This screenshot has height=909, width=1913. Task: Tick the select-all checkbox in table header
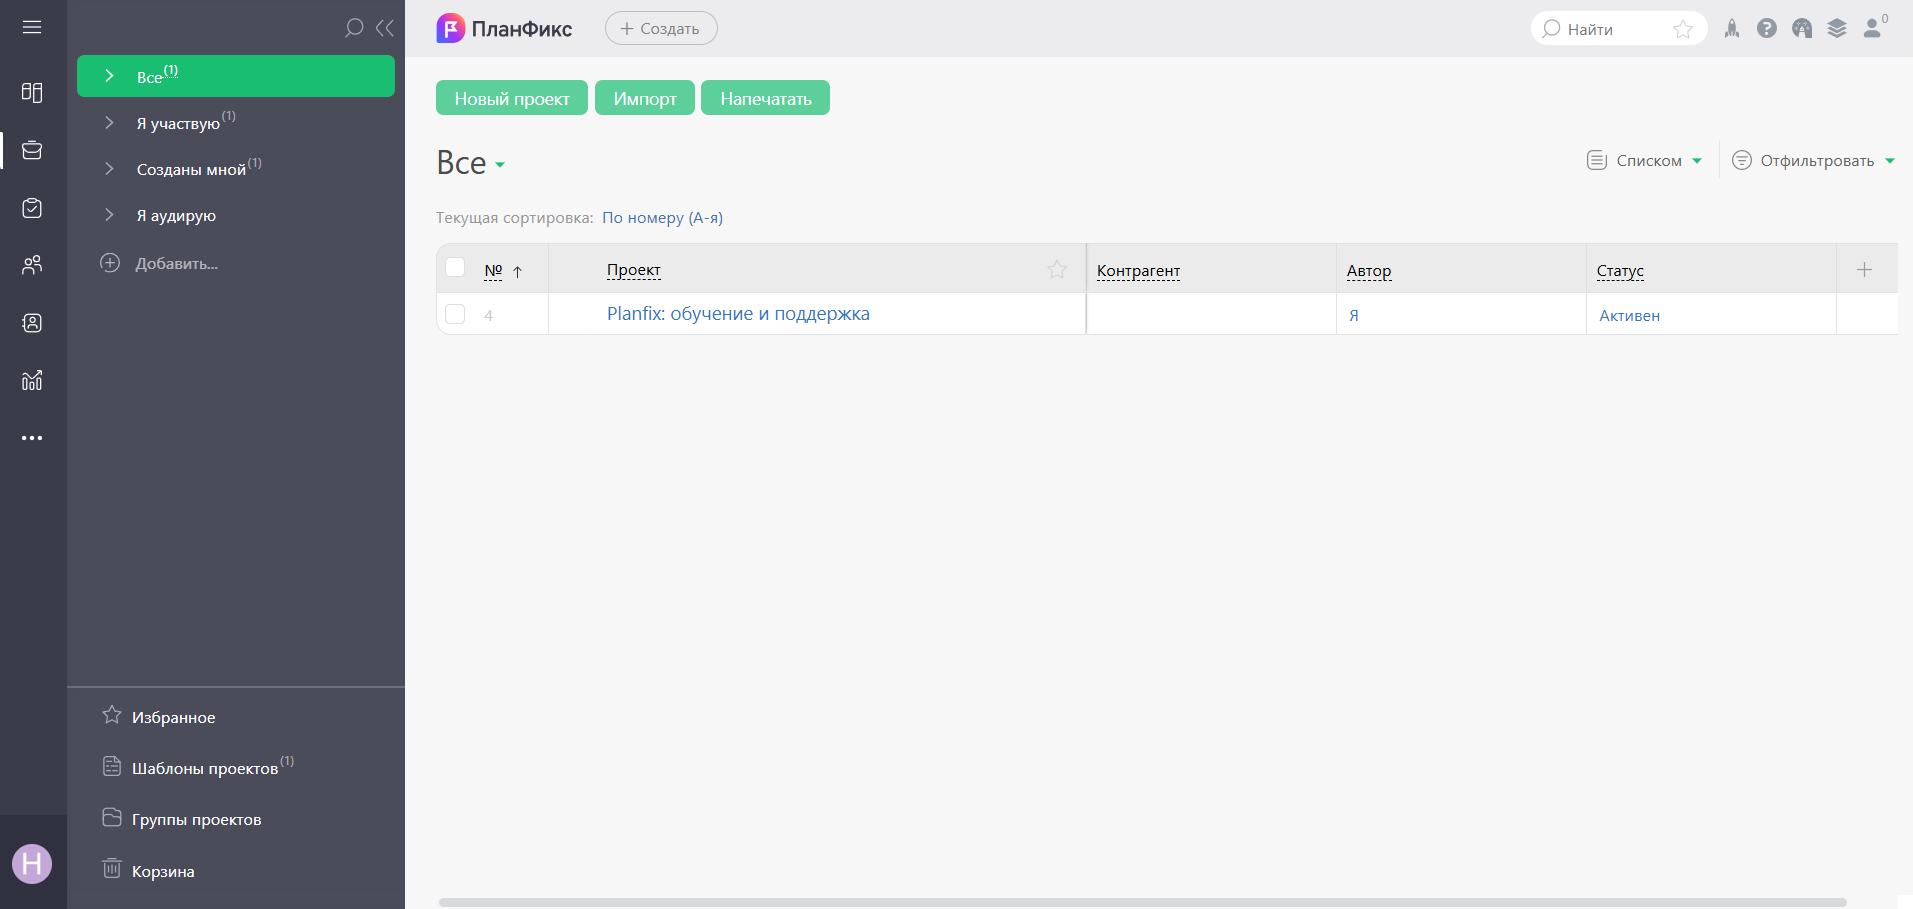click(455, 267)
